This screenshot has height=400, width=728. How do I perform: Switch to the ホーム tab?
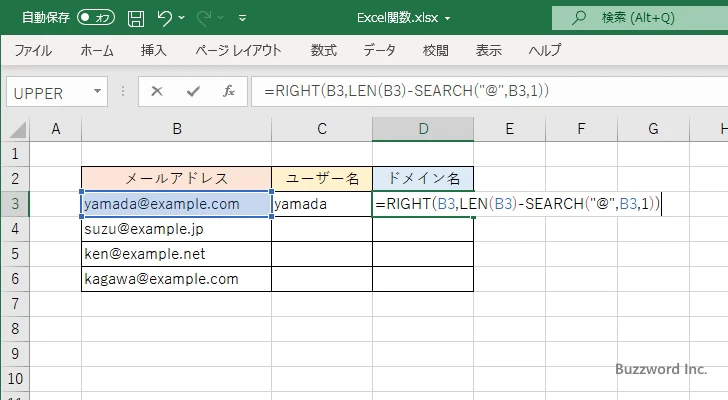click(97, 50)
